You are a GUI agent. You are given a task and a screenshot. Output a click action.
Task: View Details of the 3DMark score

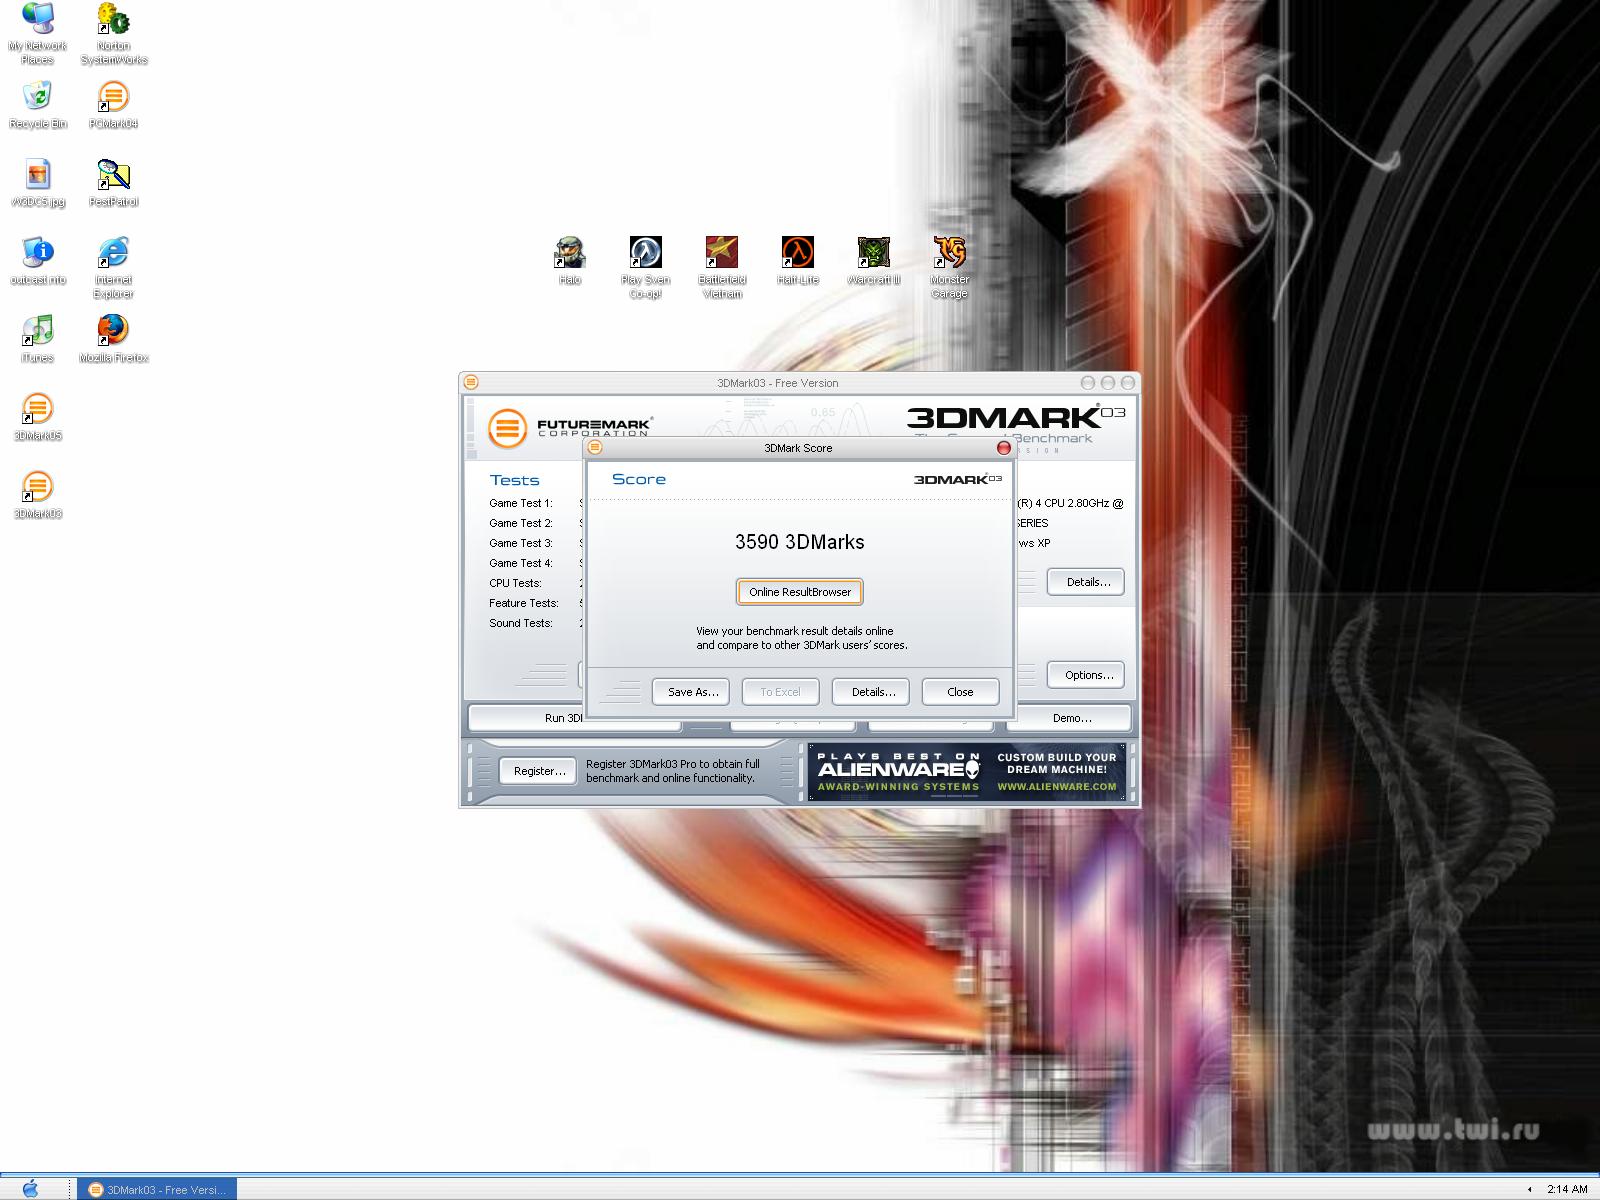coord(870,691)
